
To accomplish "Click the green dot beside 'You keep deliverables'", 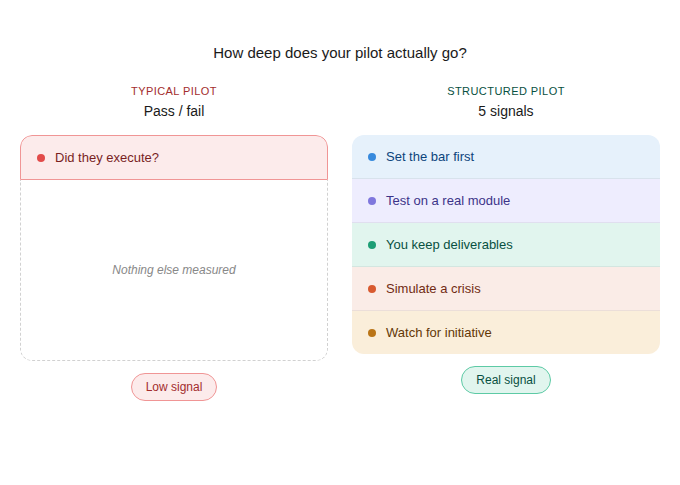I will (x=372, y=245).
